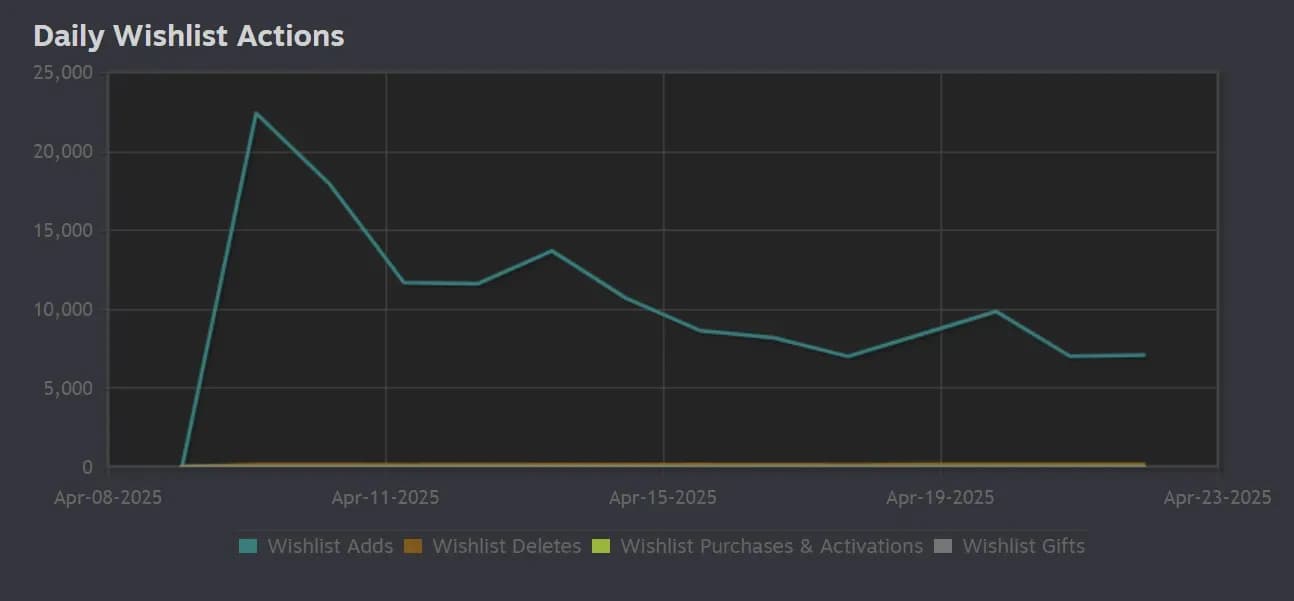Toggle the Wishlist Adds legend swatch
Viewport: 1294px width, 601px height.
[248, 546]
